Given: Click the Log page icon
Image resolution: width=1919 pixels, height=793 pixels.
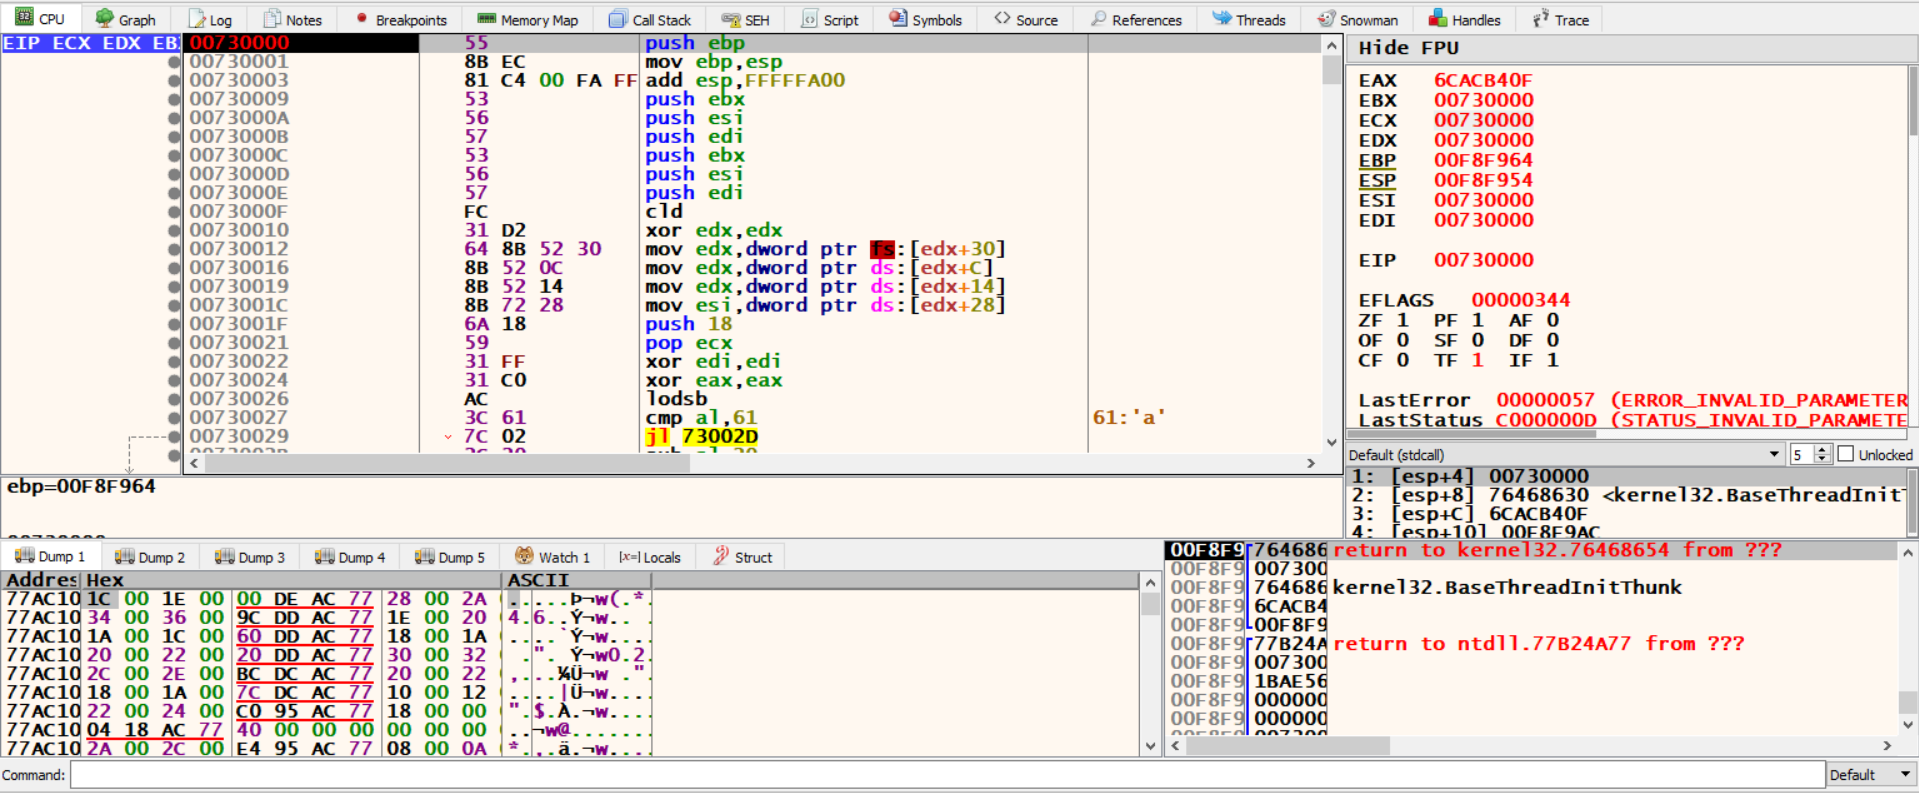Looking at the screenshot, I should click(196, 19).
